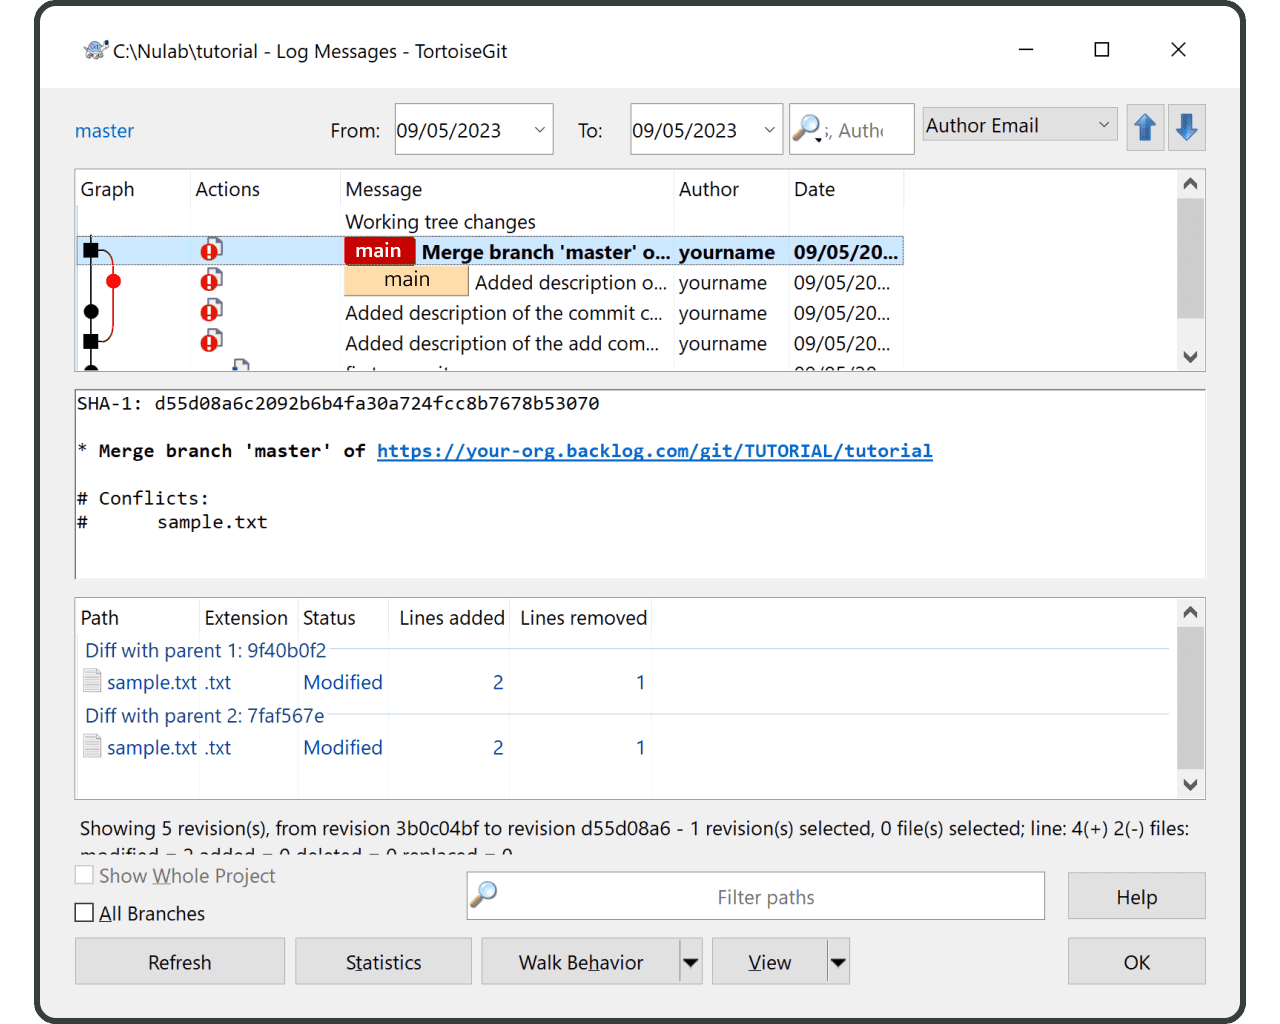
Task: Click the Statistics button
Action: (383, 962)
